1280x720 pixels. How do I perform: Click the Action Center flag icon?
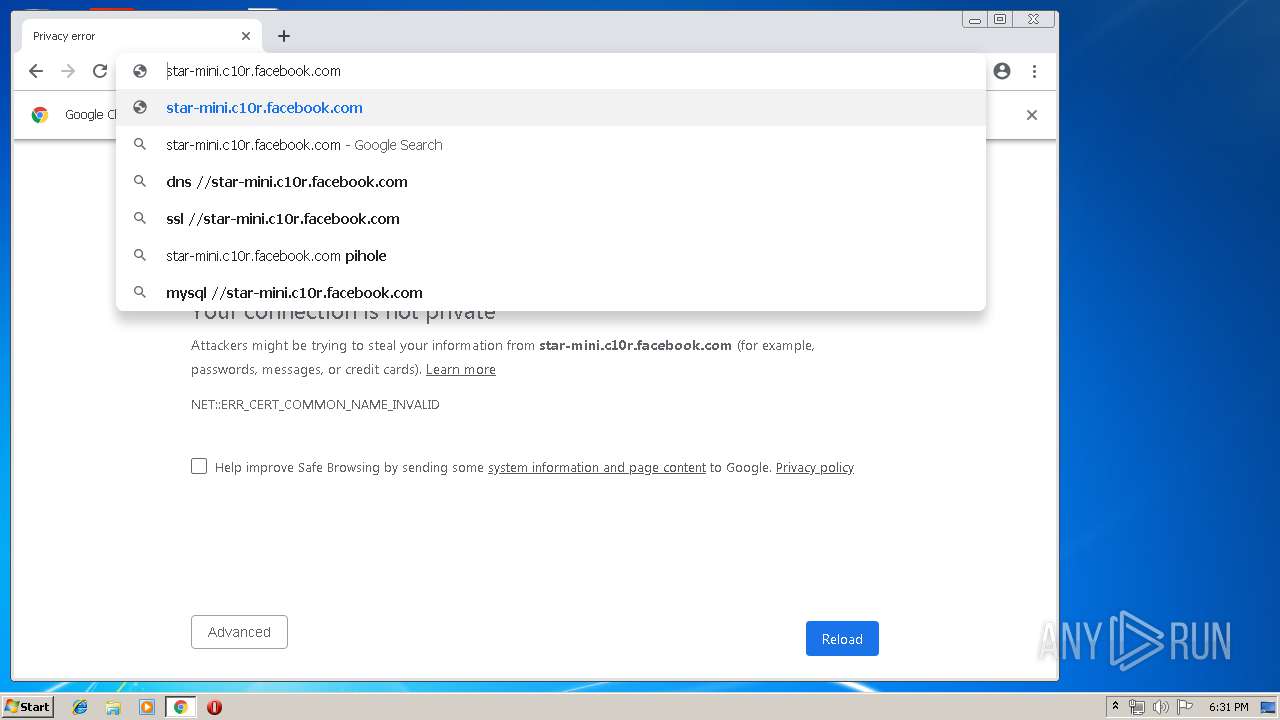(1185, 707)
